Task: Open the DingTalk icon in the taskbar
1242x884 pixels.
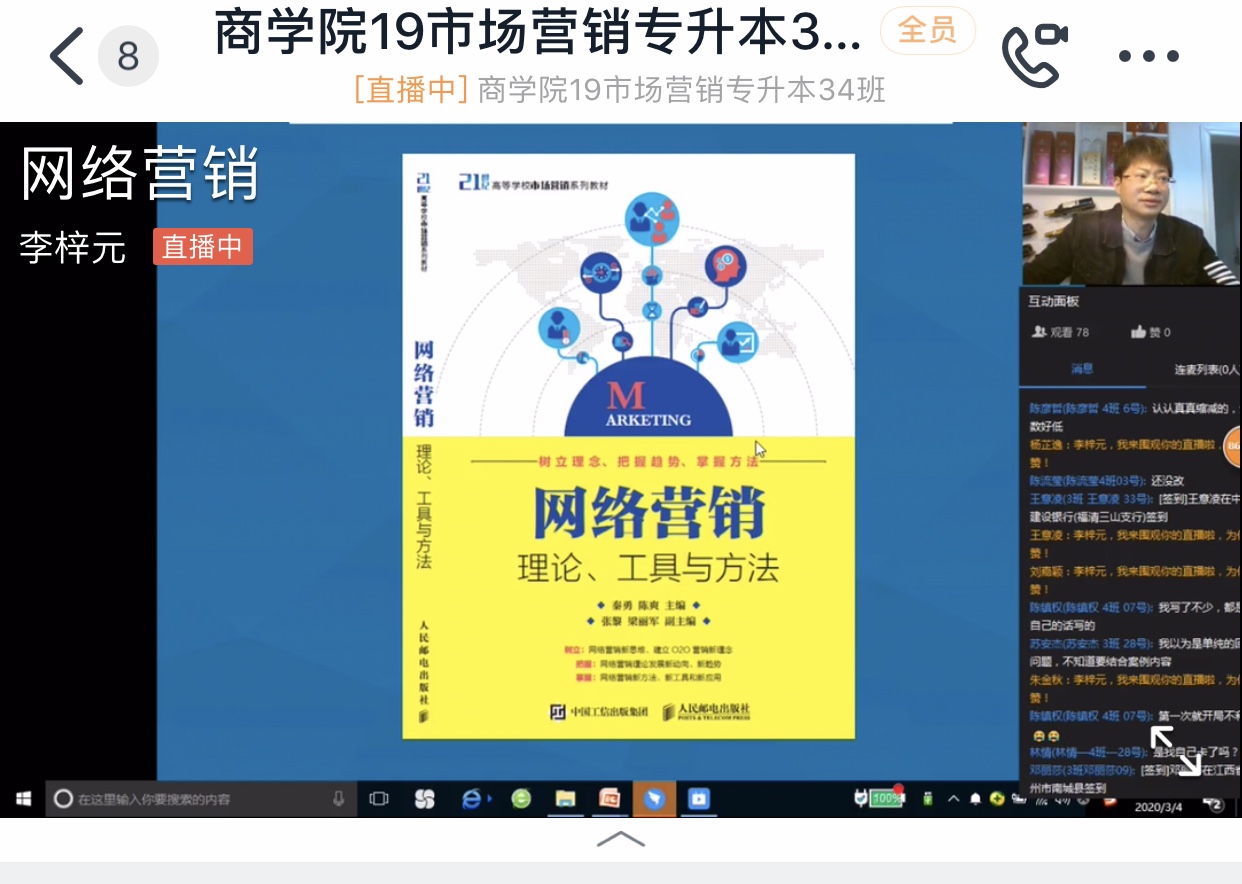Action: (x=653, y=798)
